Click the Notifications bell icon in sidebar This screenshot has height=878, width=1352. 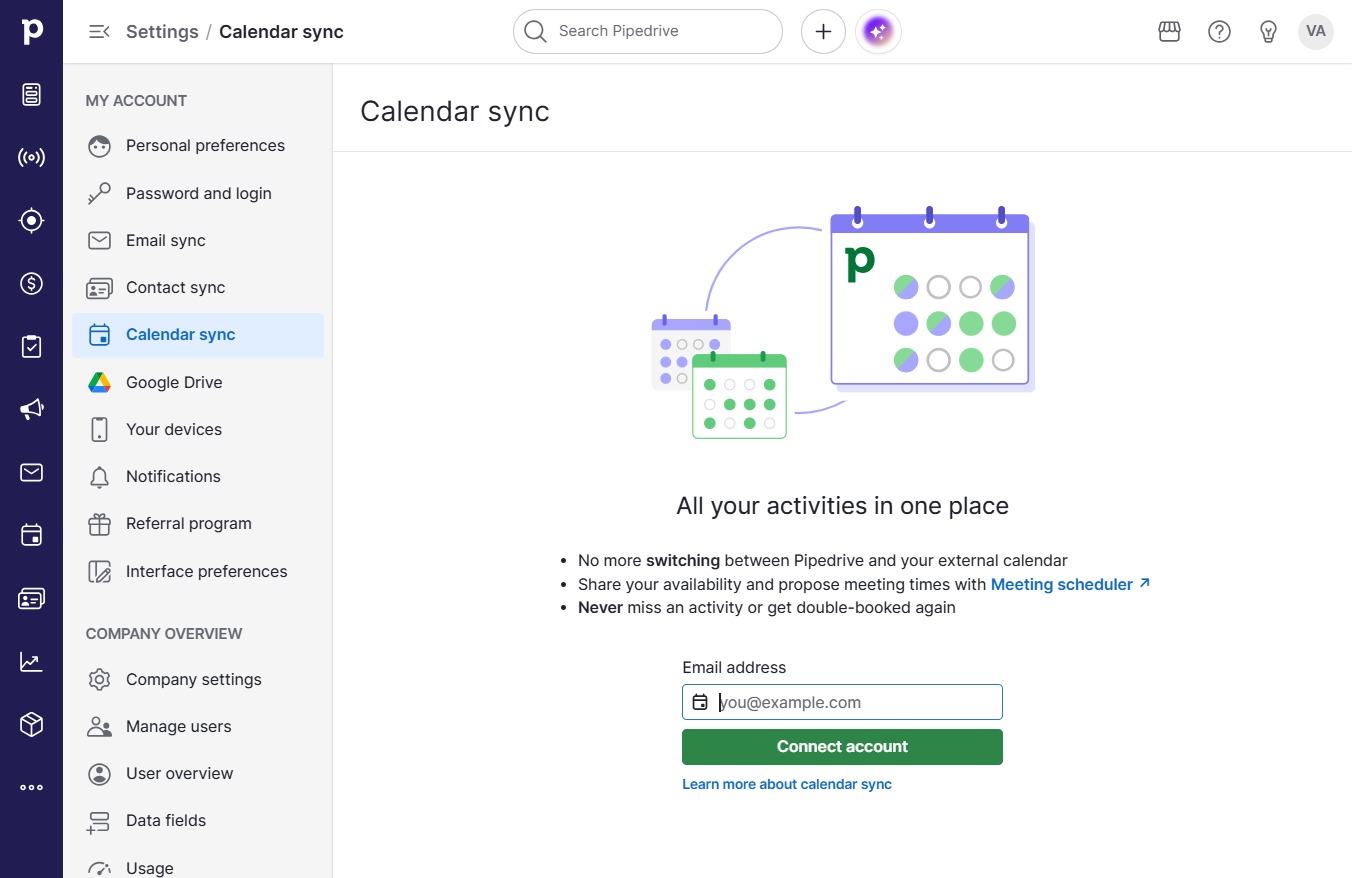99,477
